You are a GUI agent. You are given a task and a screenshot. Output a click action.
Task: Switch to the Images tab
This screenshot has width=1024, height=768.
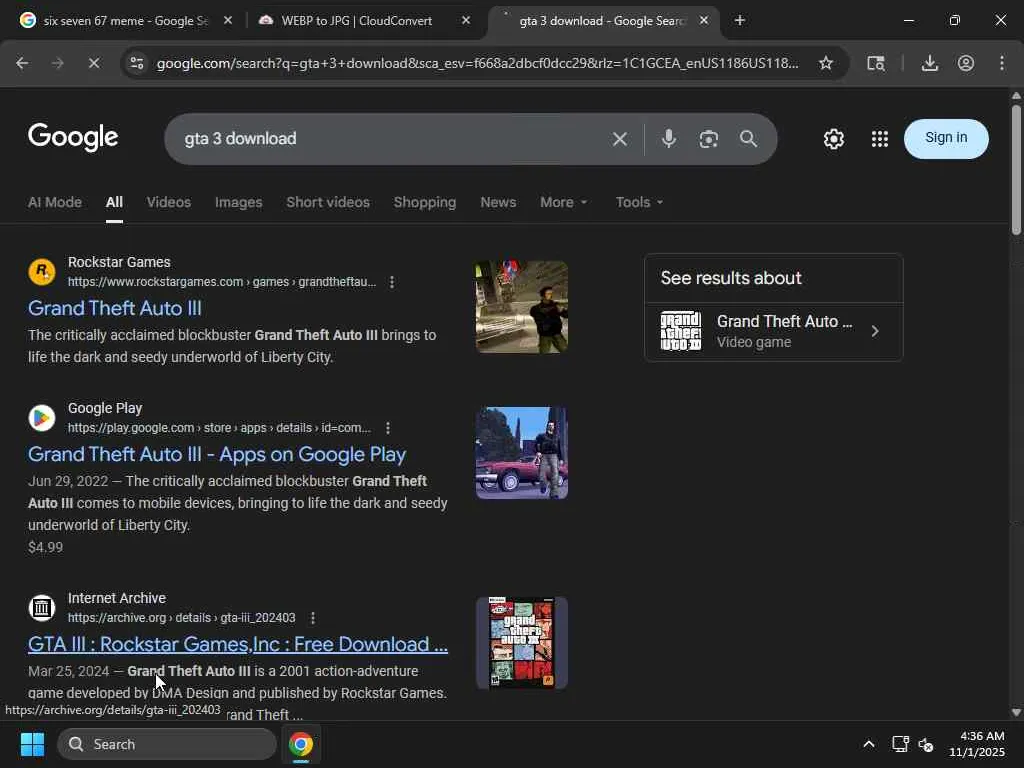238,202
